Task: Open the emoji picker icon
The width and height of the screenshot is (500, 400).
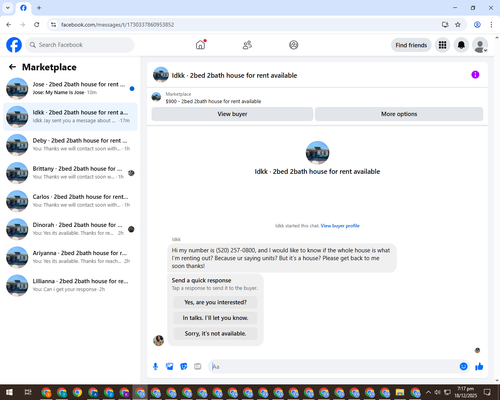Action: (x=463, y=367)
